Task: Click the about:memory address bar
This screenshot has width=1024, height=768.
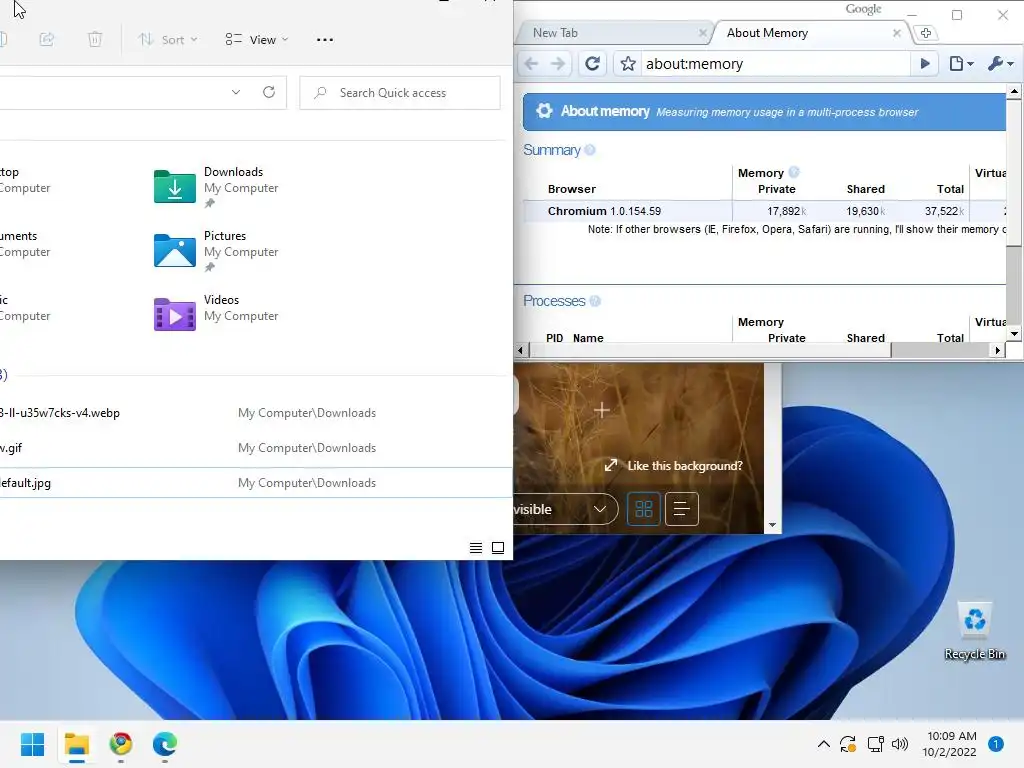Action: tap(776, 63)
